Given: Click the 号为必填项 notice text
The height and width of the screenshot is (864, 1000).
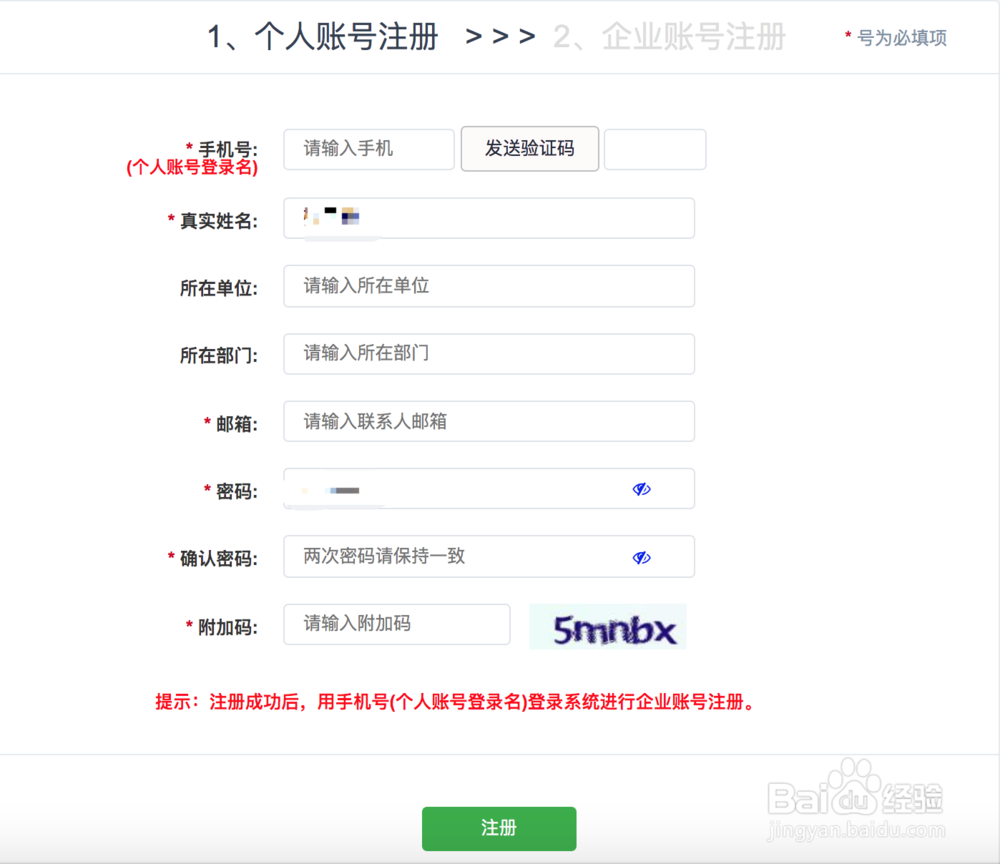Looking at the screenshot, I should (x=894, y=38).
